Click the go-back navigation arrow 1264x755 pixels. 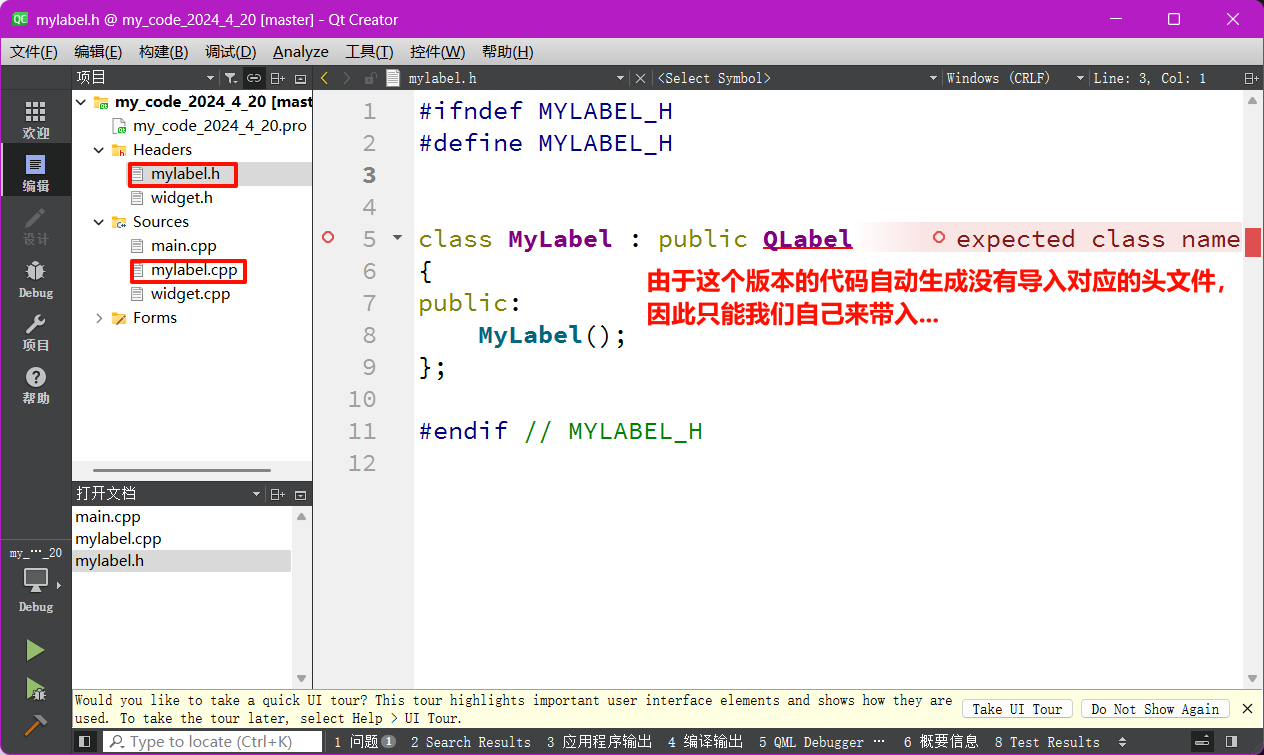[x=322, y=76]
